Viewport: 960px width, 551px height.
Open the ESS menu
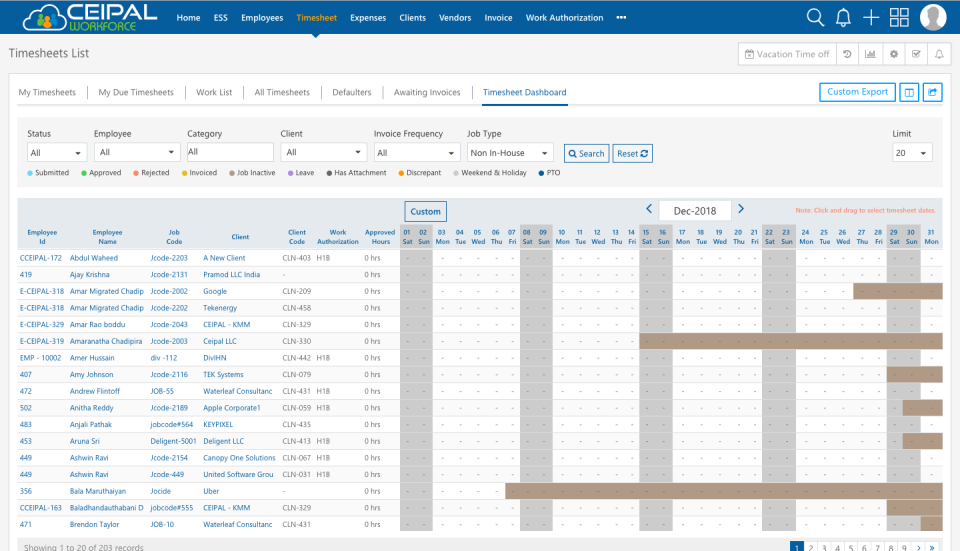(220, 18)
